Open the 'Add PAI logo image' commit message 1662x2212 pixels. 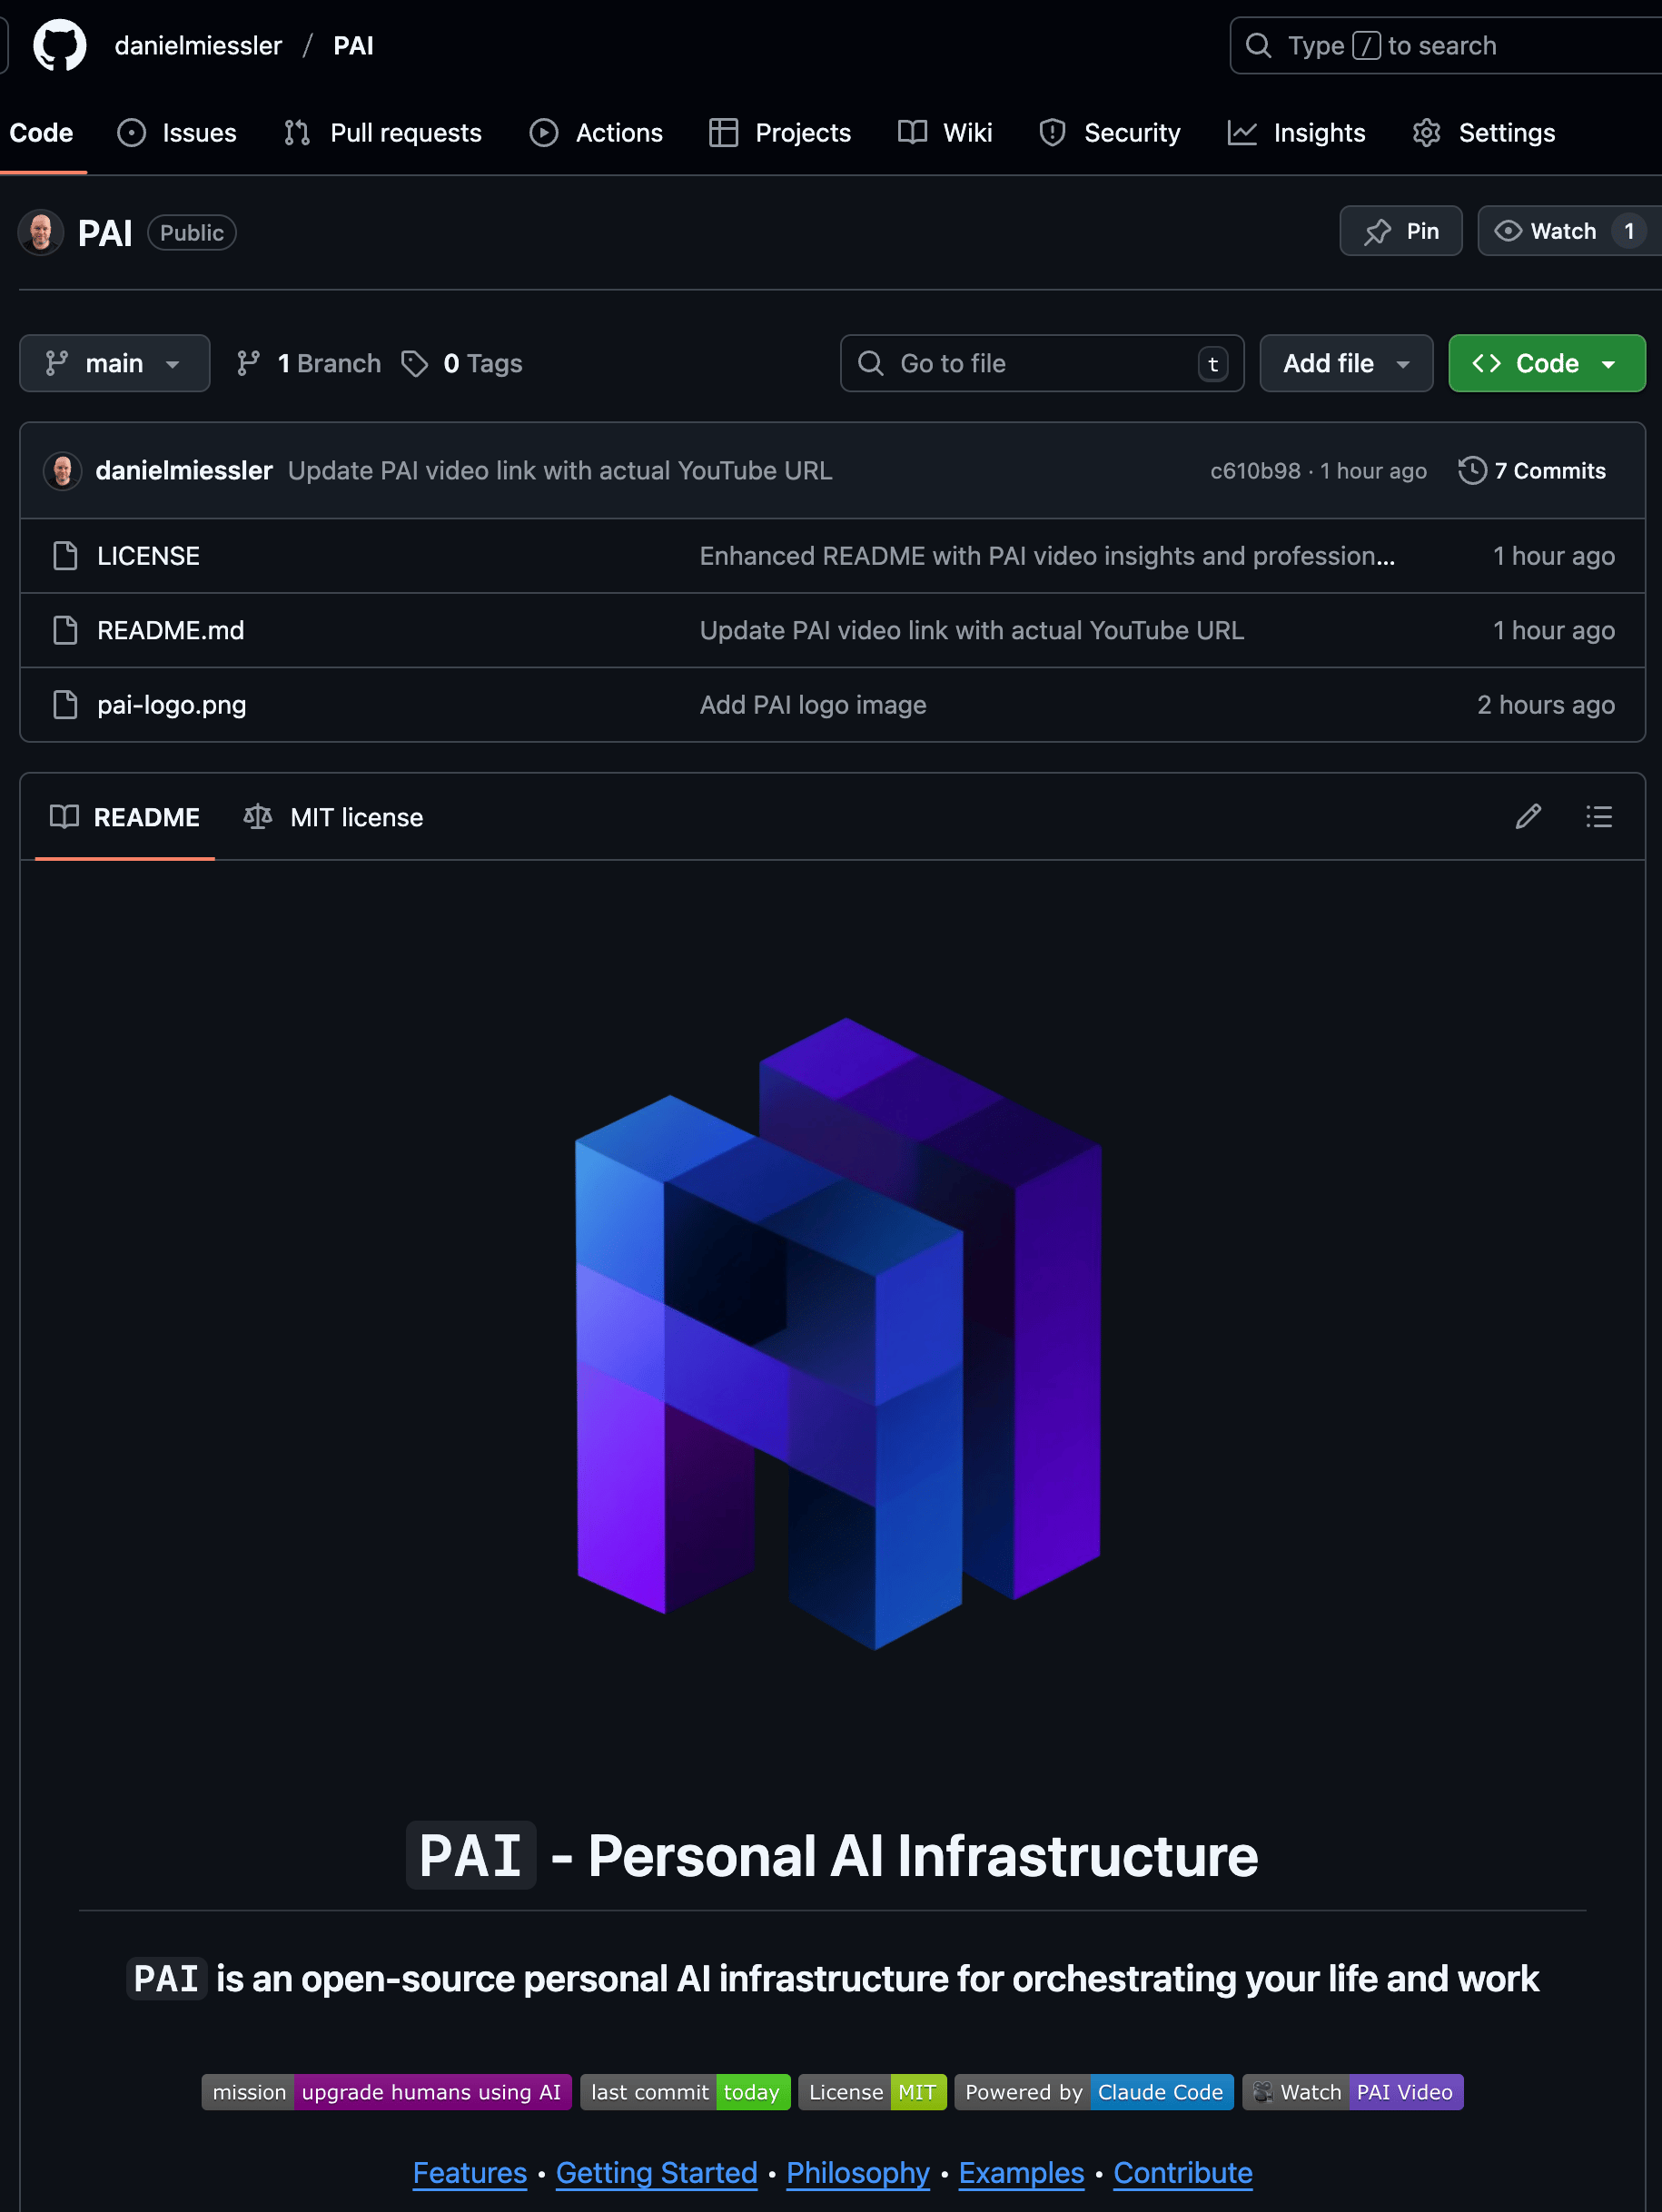coord(813,705)
